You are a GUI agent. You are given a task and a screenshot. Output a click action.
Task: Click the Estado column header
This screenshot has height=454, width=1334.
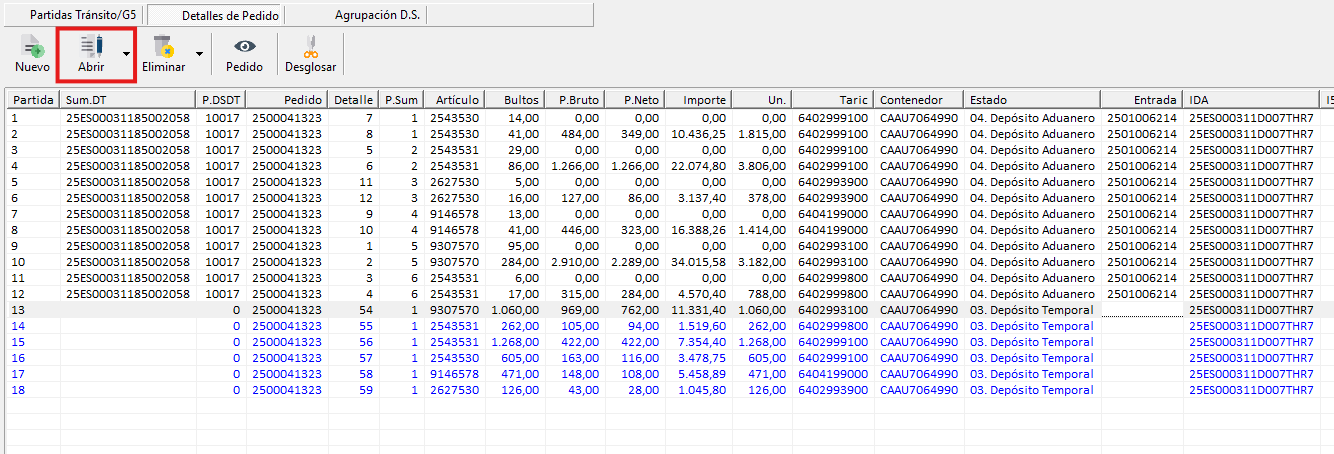(x=1030, y=100)
